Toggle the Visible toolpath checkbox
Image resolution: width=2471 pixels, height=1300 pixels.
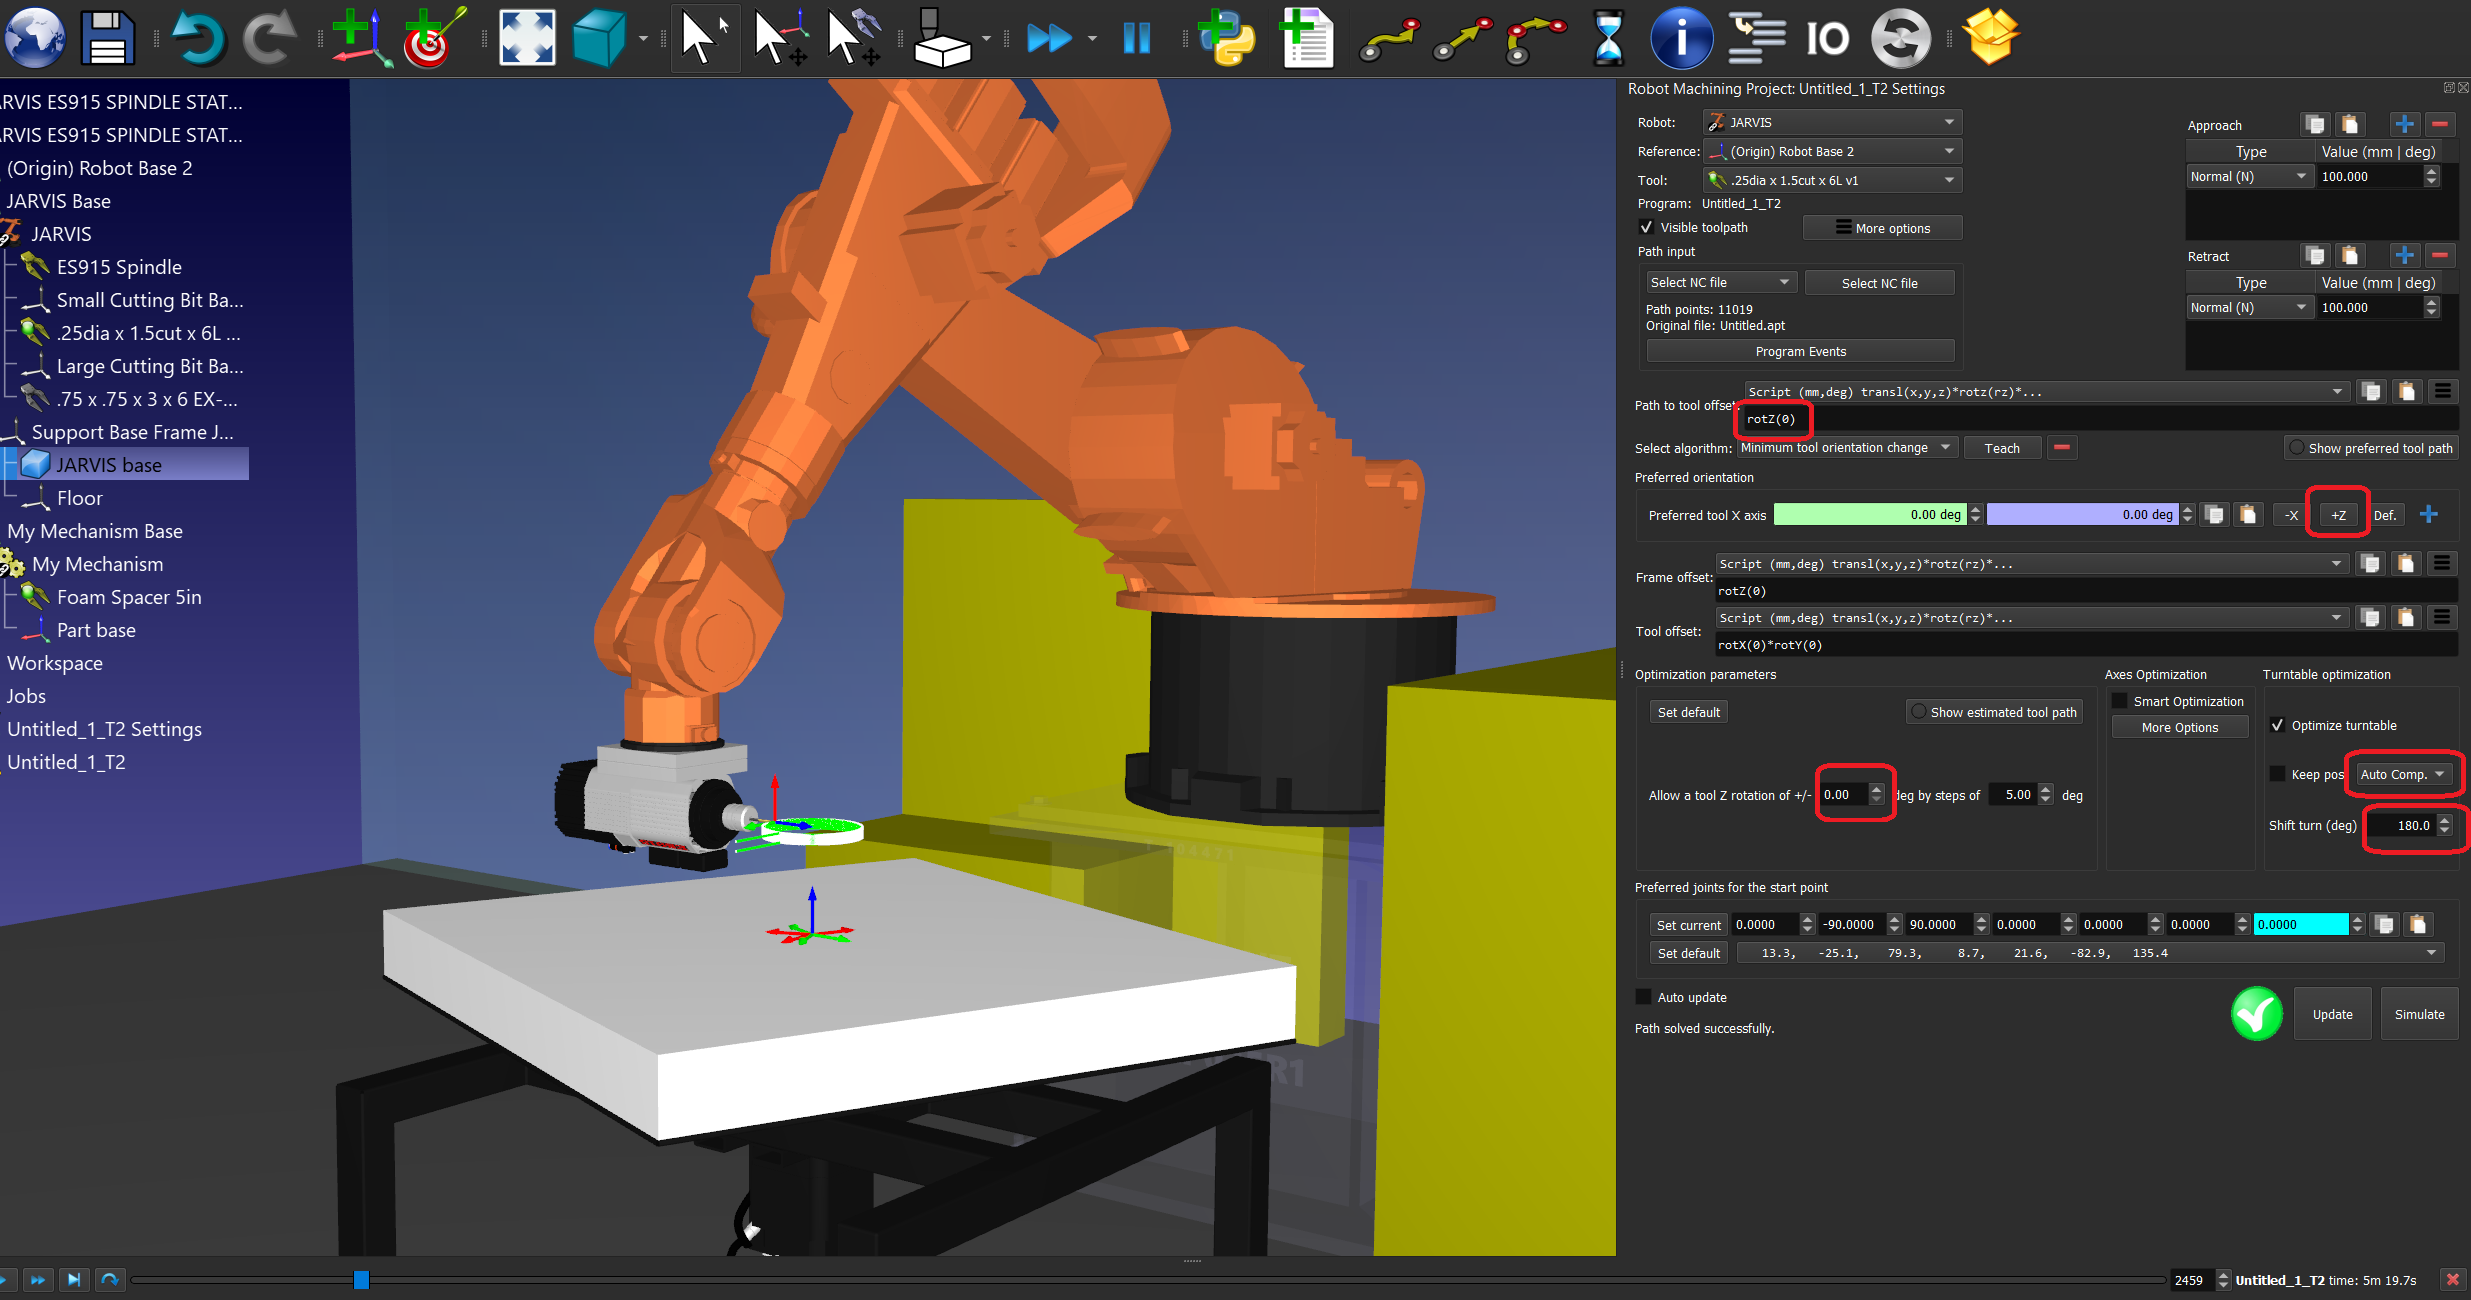click(1646, 227)
